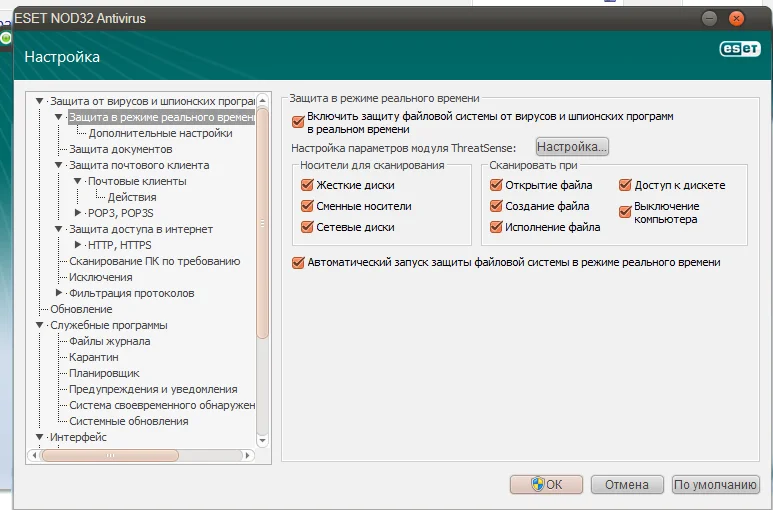Select Исключения tree item

coord(101,277)
